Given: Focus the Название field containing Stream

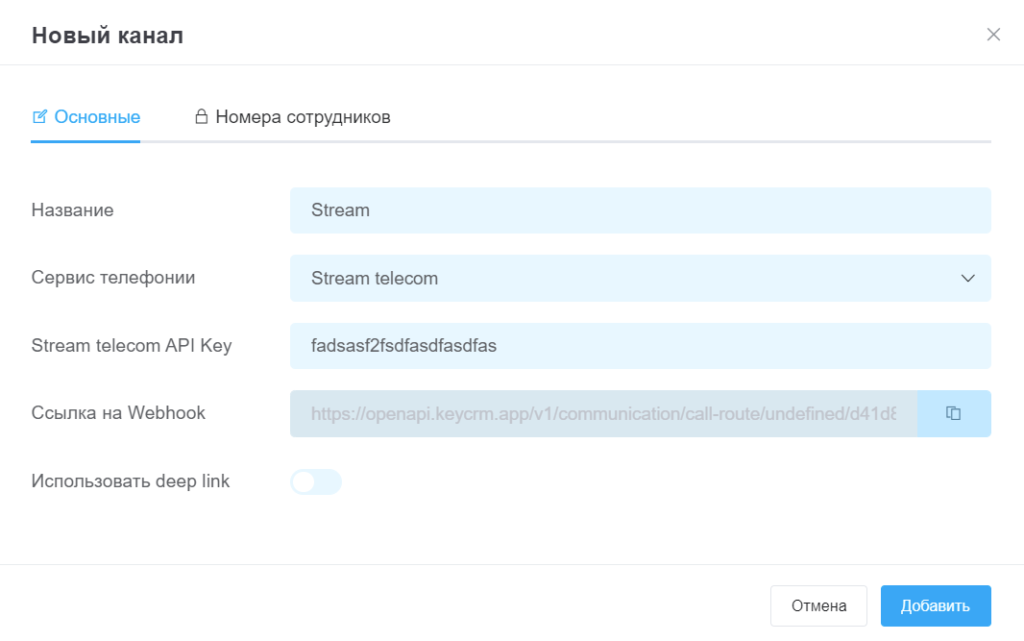Looking at the screenshot, I should tap(640, 210).
